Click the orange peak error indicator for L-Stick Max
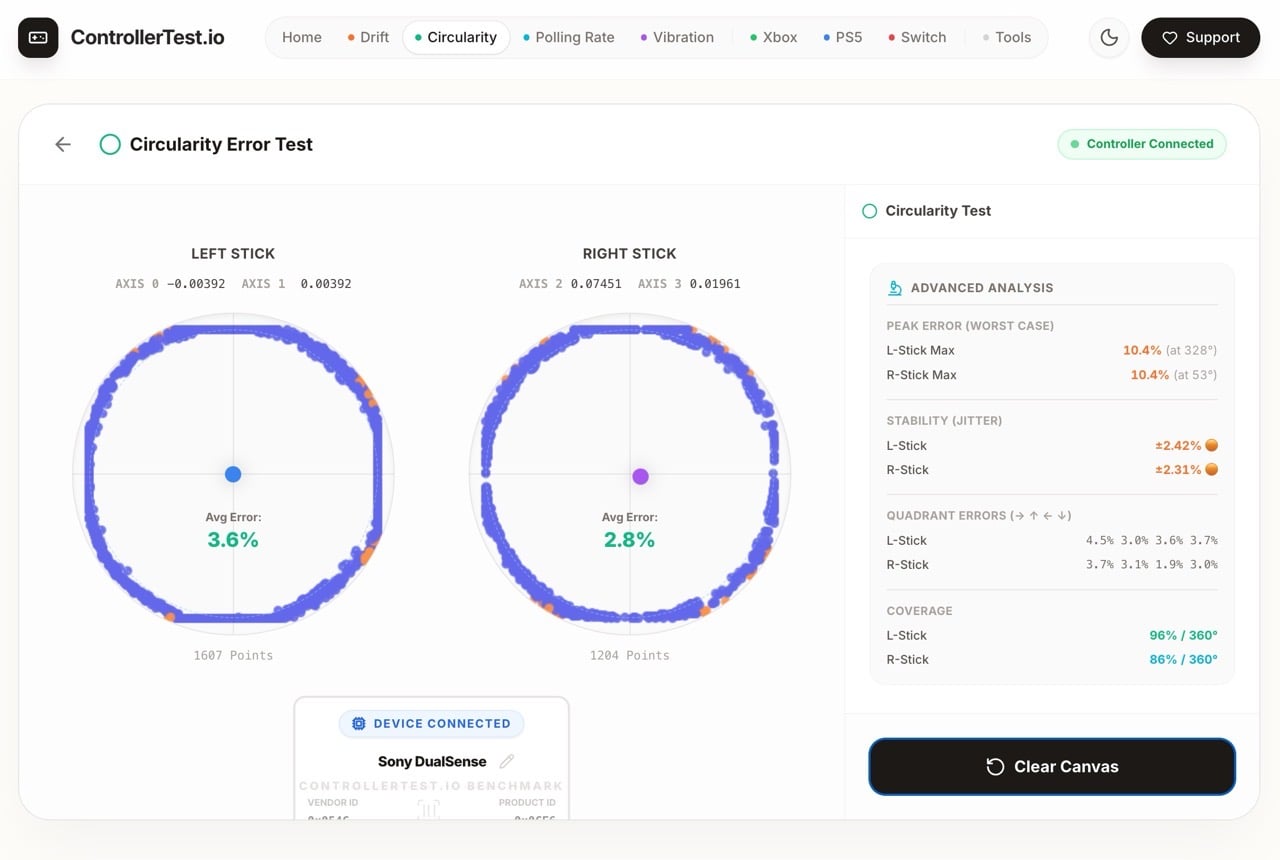 tap(1142, 350)
